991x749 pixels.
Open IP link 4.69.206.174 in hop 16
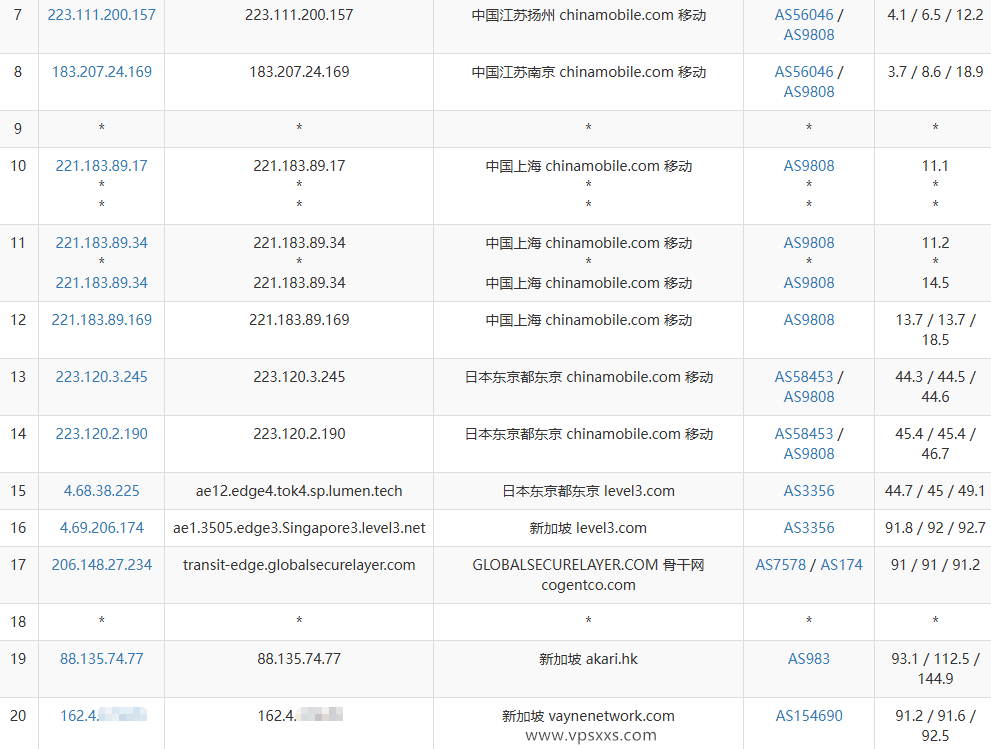tap(102, 528)
